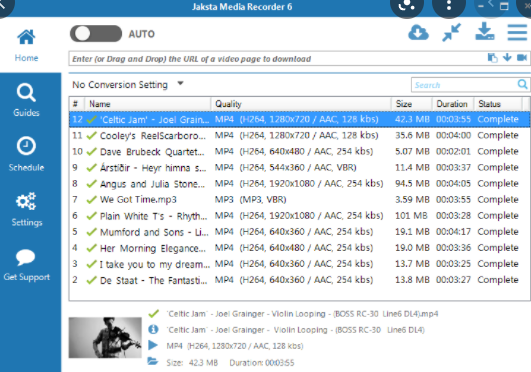Open the file folder icon in details
Screen dimensions: 531x372
point(153,361)
